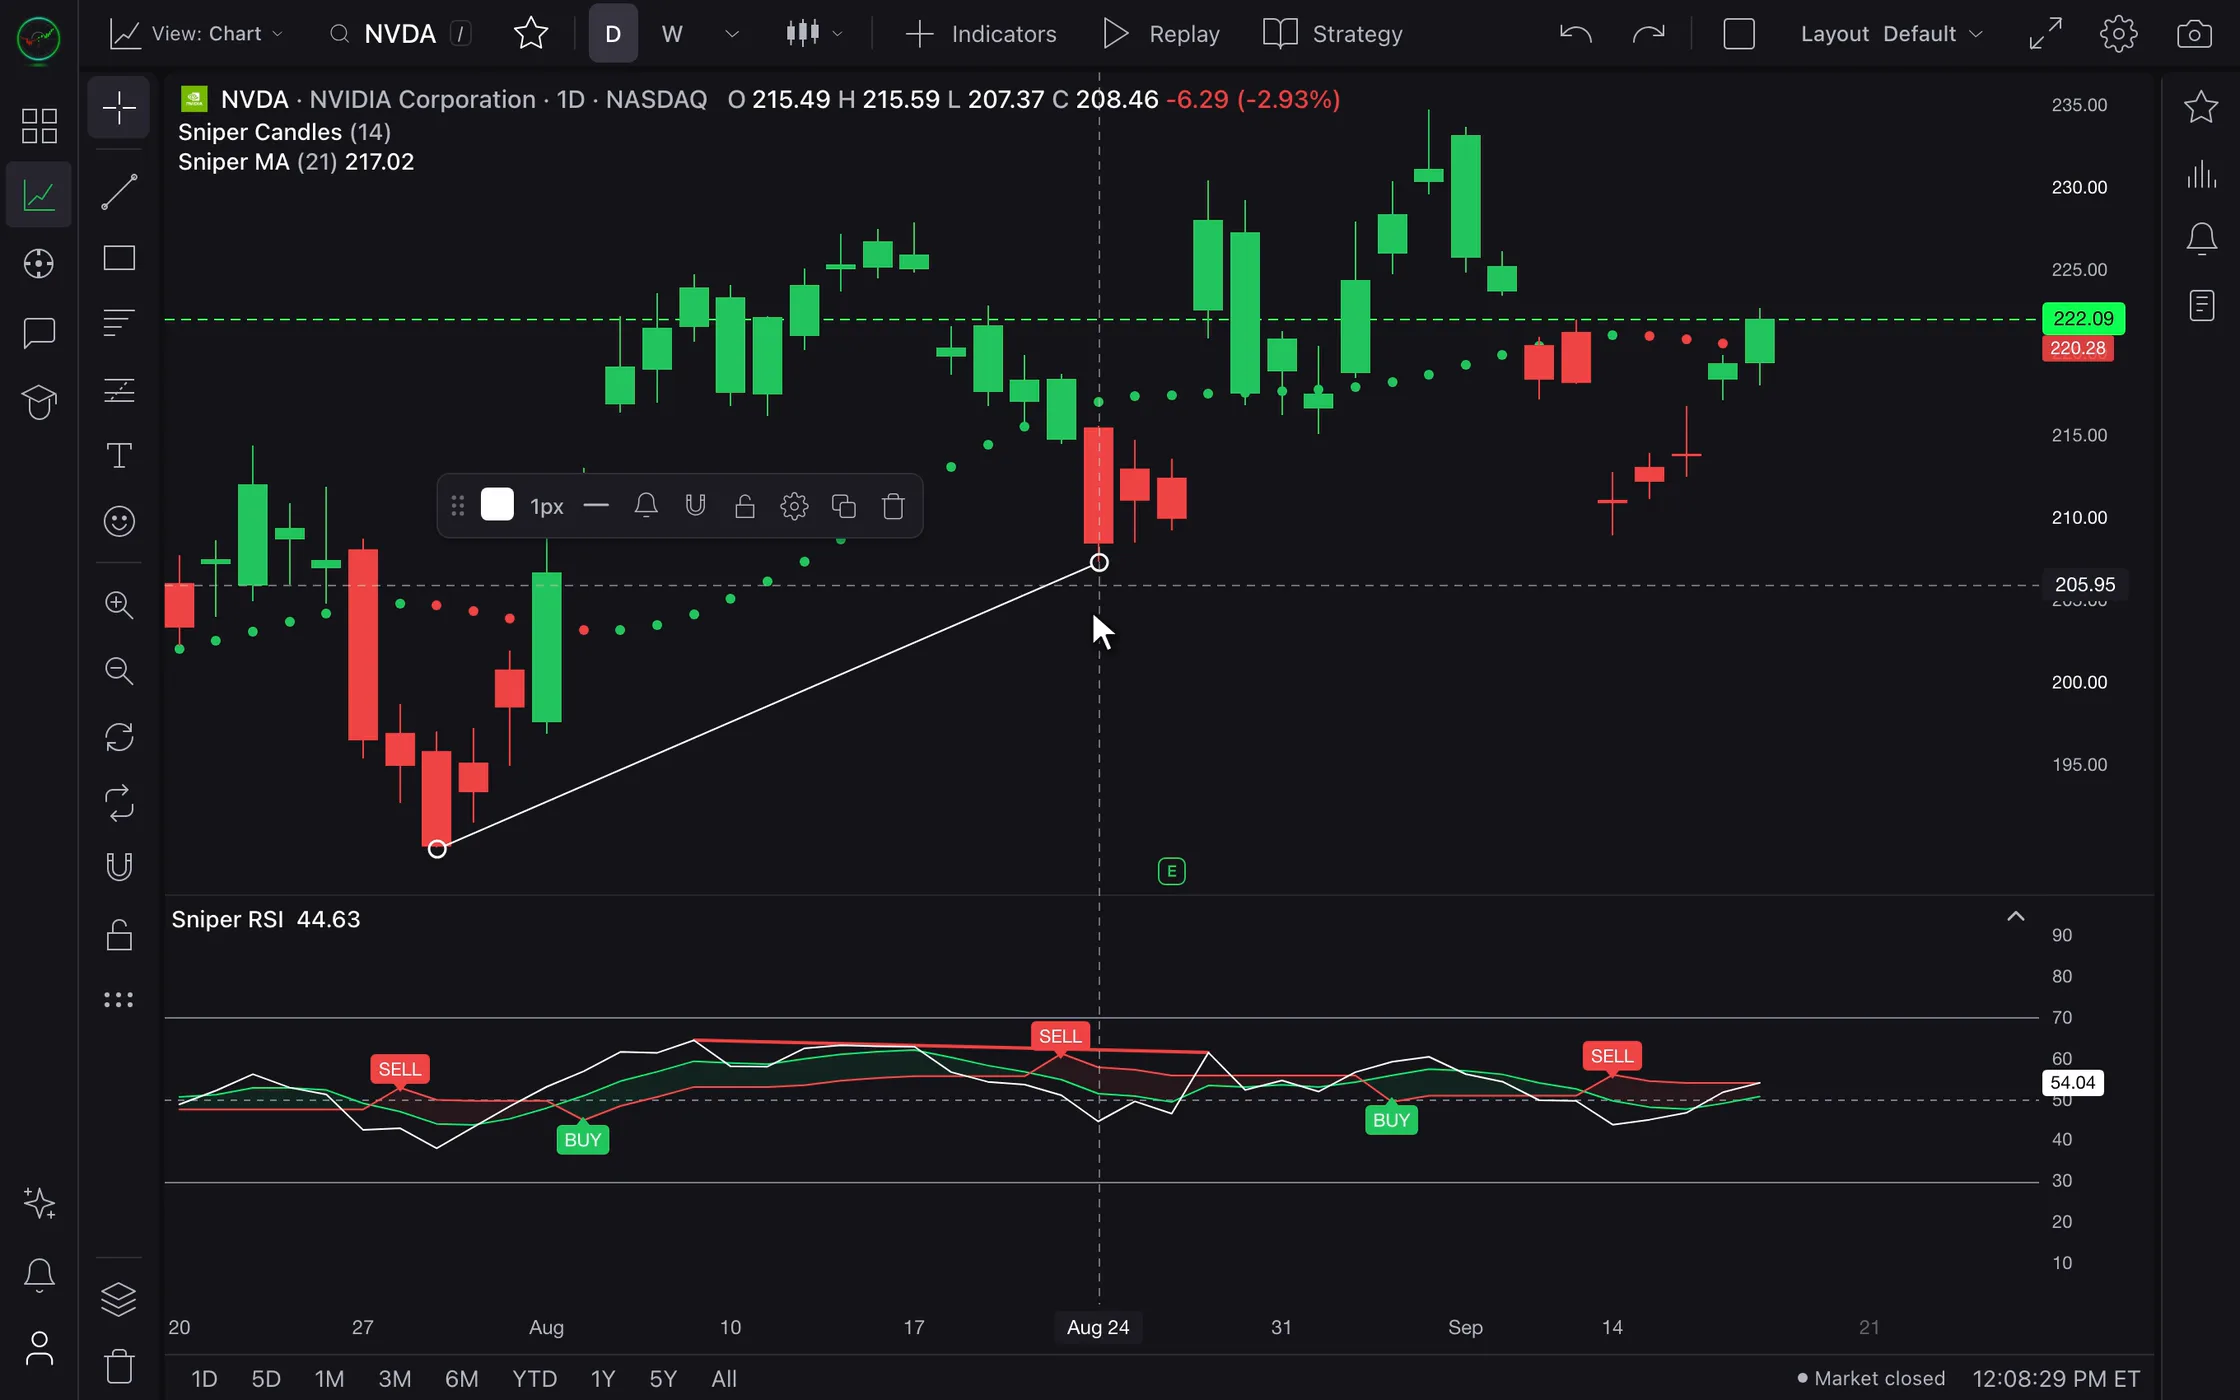
Task: Delete all drawings with left toolbar trash
Action: 119,1366
